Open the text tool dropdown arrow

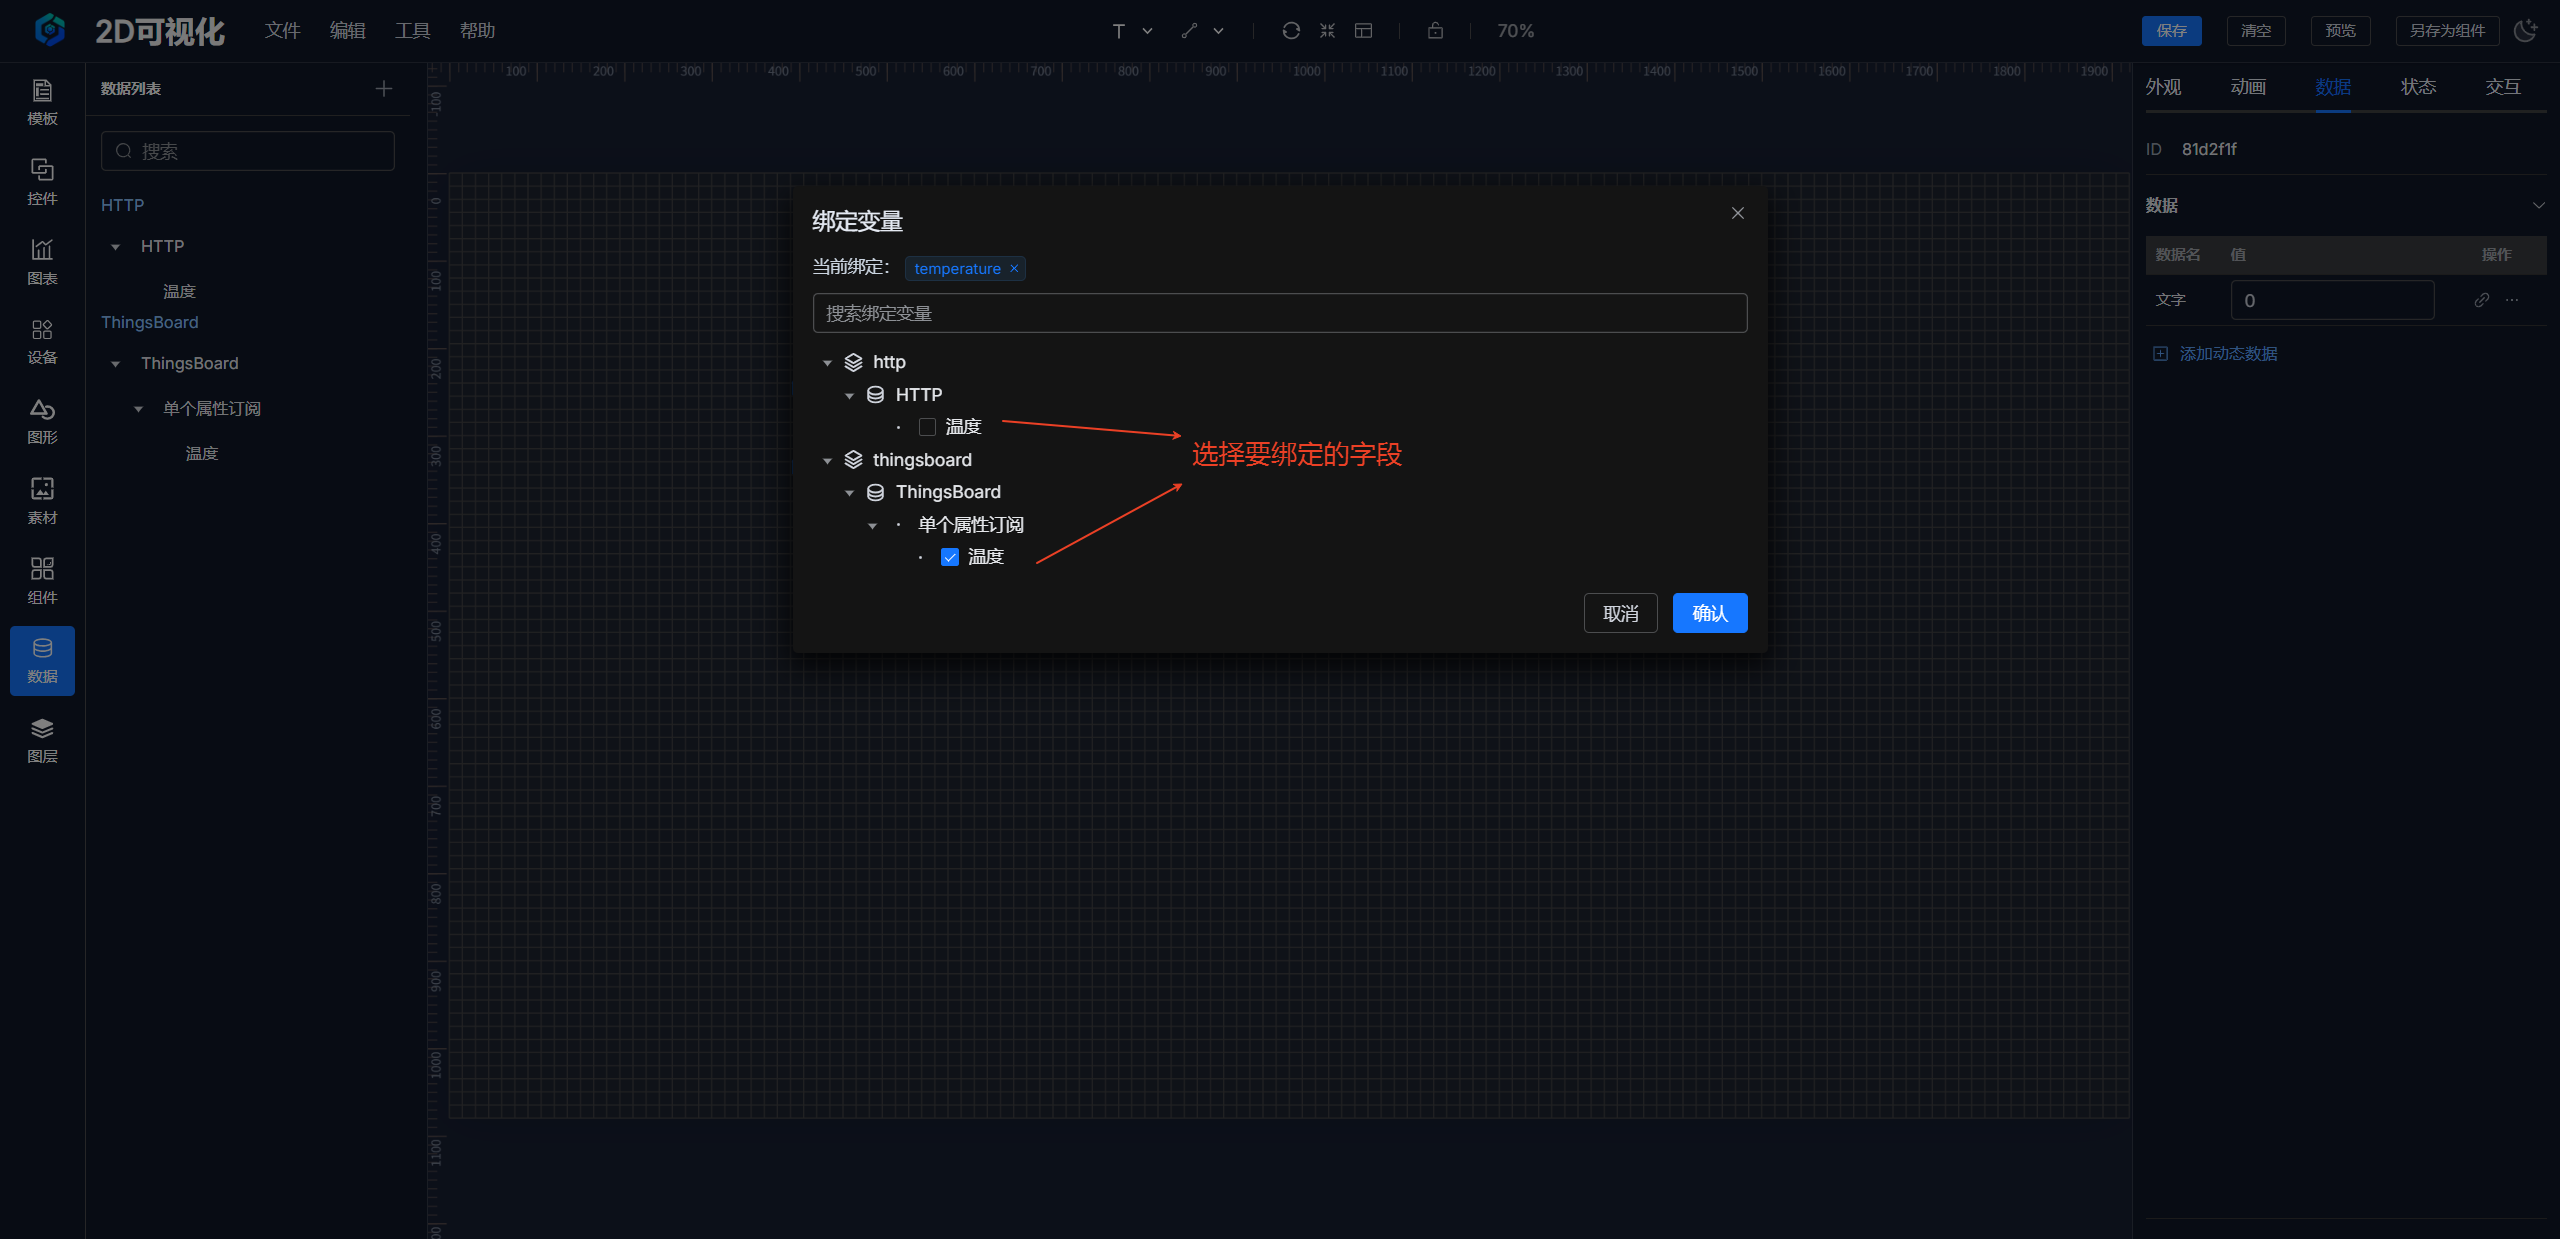[x=1147, y=31]
